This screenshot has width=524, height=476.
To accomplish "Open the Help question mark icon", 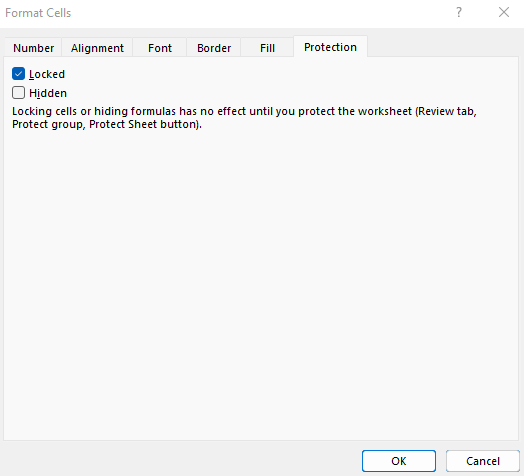I will click(459, 13).
